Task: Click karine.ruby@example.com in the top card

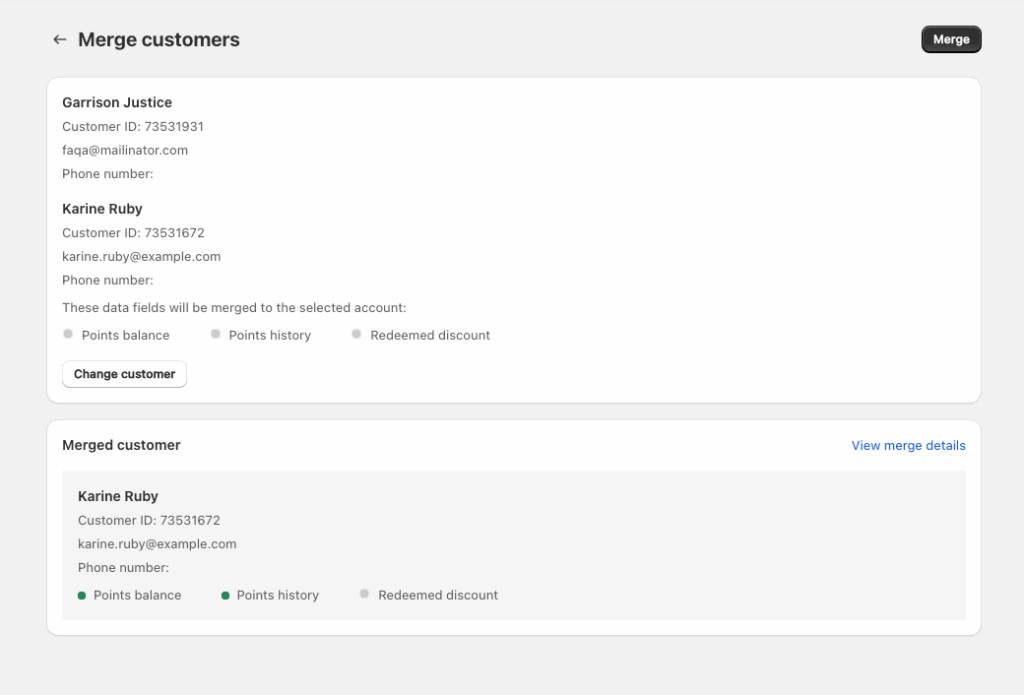Action: [141, 256]
